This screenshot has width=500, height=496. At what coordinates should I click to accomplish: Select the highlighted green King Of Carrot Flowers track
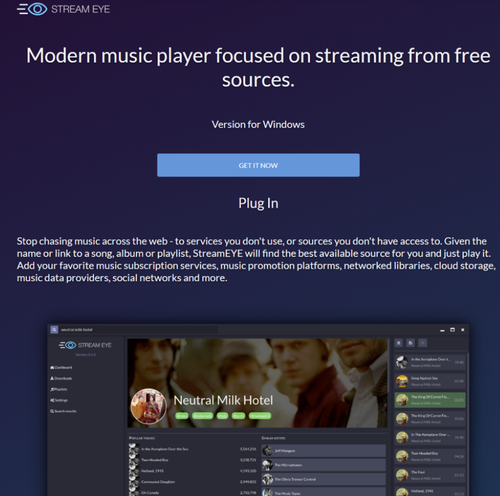[430, 400]
